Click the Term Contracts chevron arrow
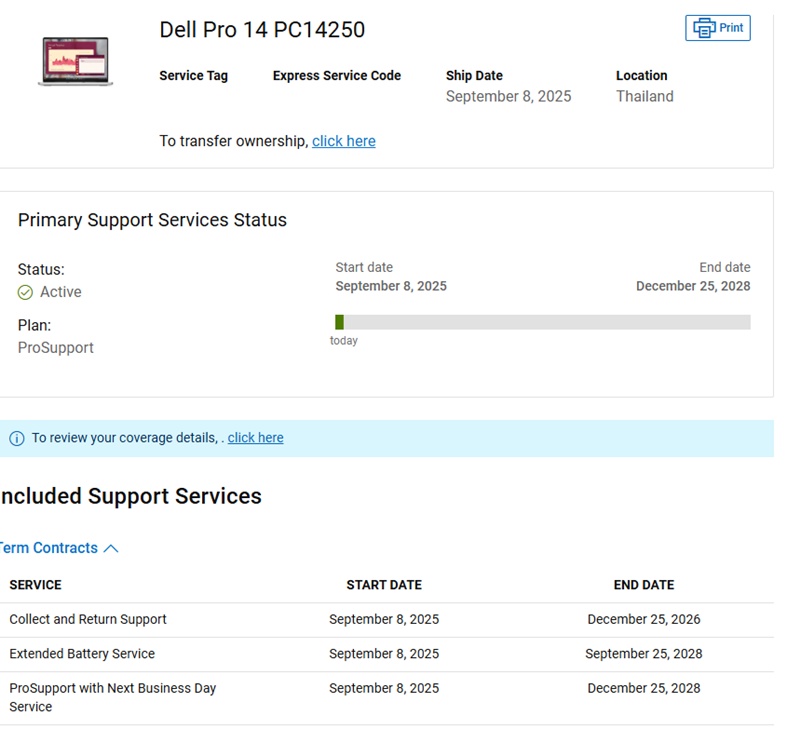This screenshot has width=800, height=742. click(x=111, y=548)
